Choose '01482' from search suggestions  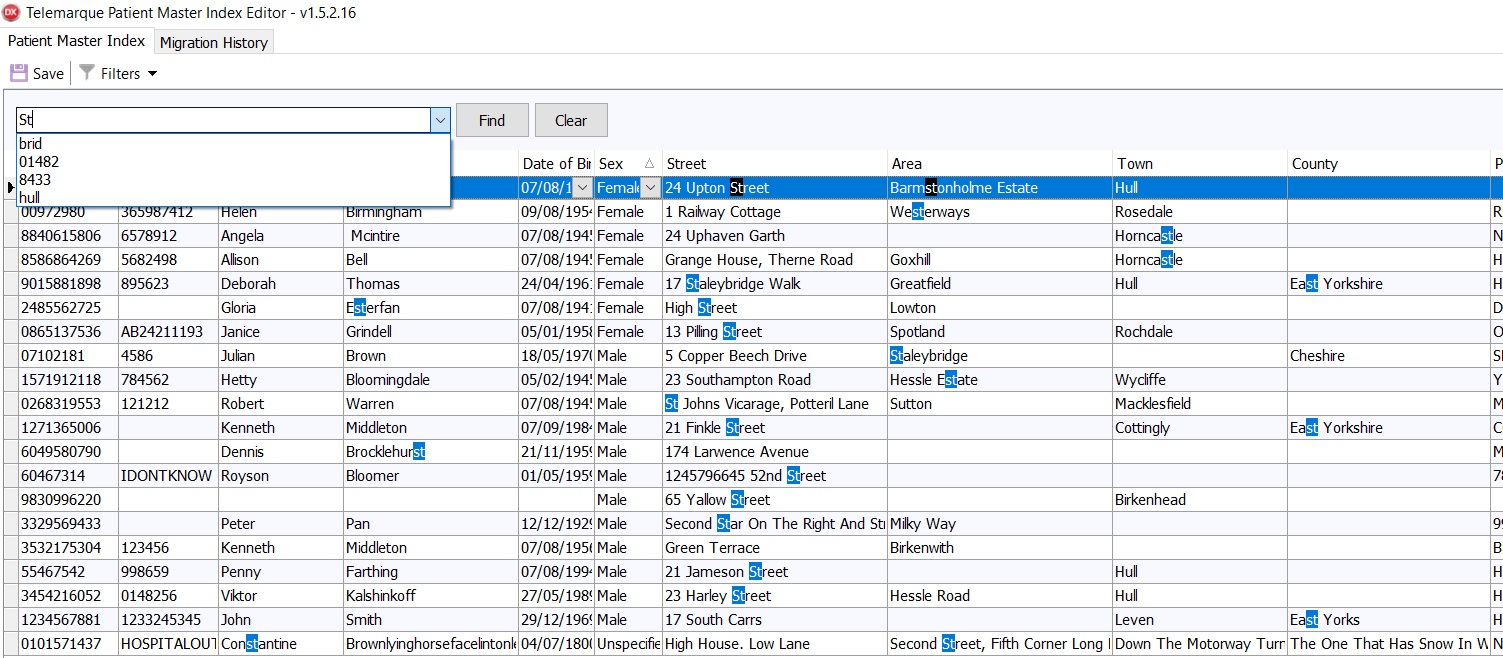[x=39, y=162]
